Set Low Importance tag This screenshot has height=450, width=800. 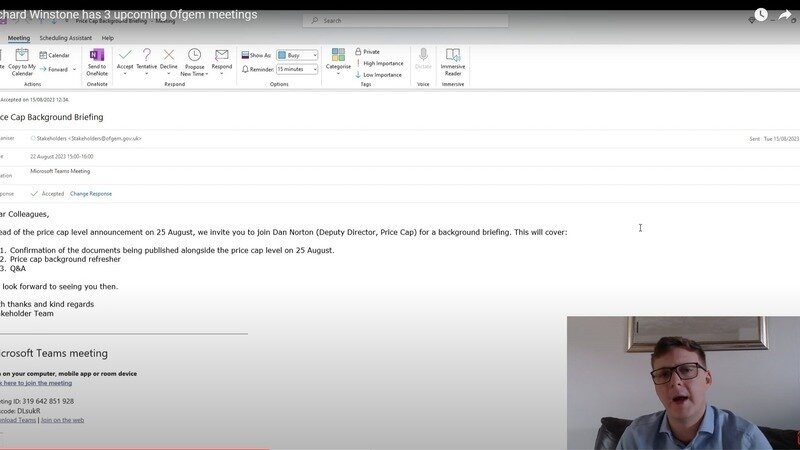[379, 74]
